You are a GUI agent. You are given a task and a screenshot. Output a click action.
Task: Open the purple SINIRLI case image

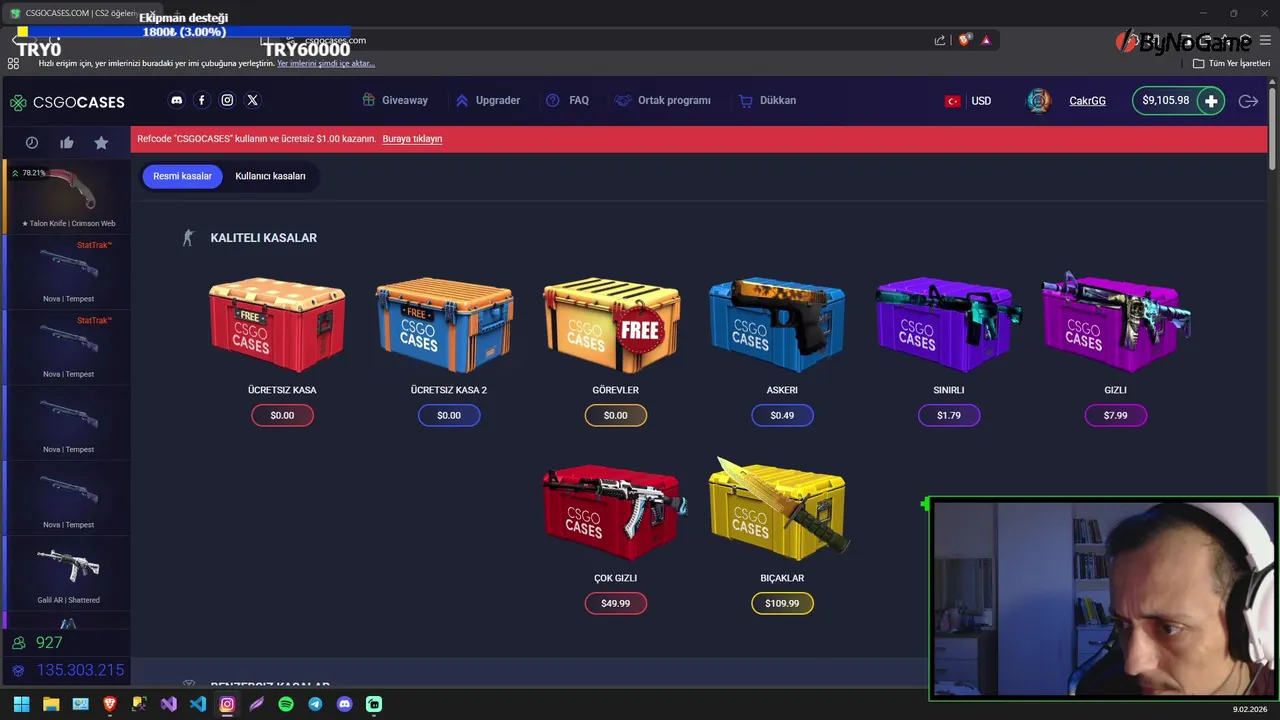coord(948,324)
